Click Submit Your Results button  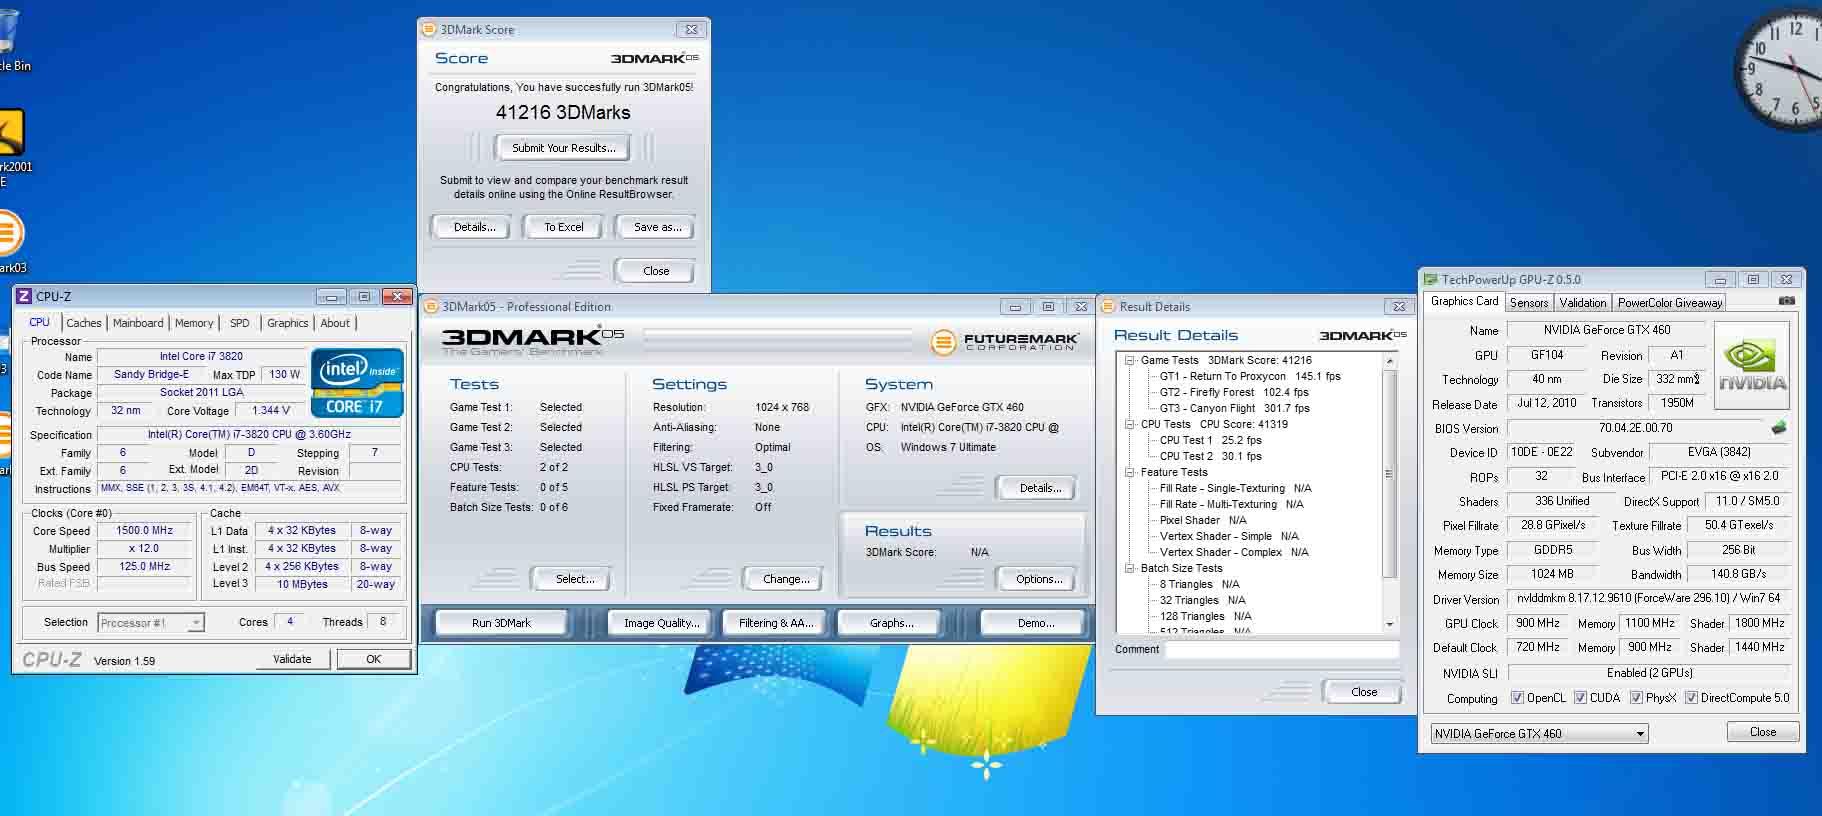[x=563, y=148]
